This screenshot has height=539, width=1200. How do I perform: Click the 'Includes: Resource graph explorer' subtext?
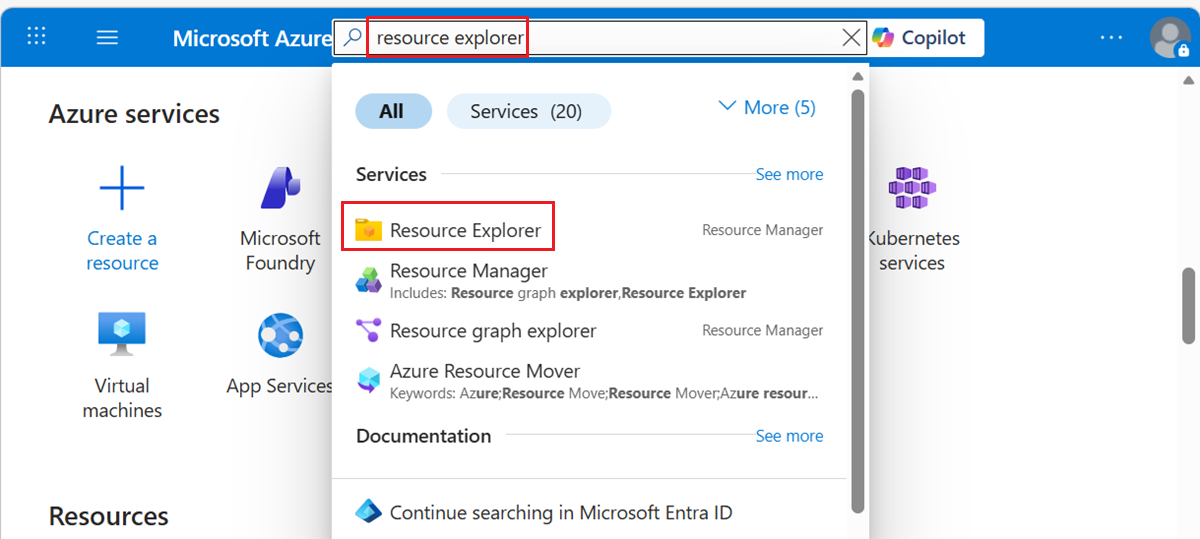pyautogui.click(x=568, y=293)
